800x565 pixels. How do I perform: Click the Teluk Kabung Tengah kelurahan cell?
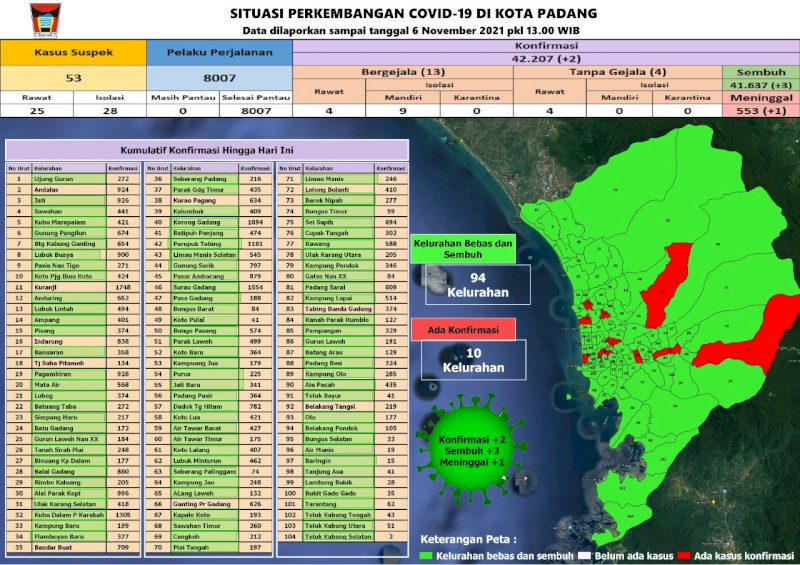pos(338,515)
